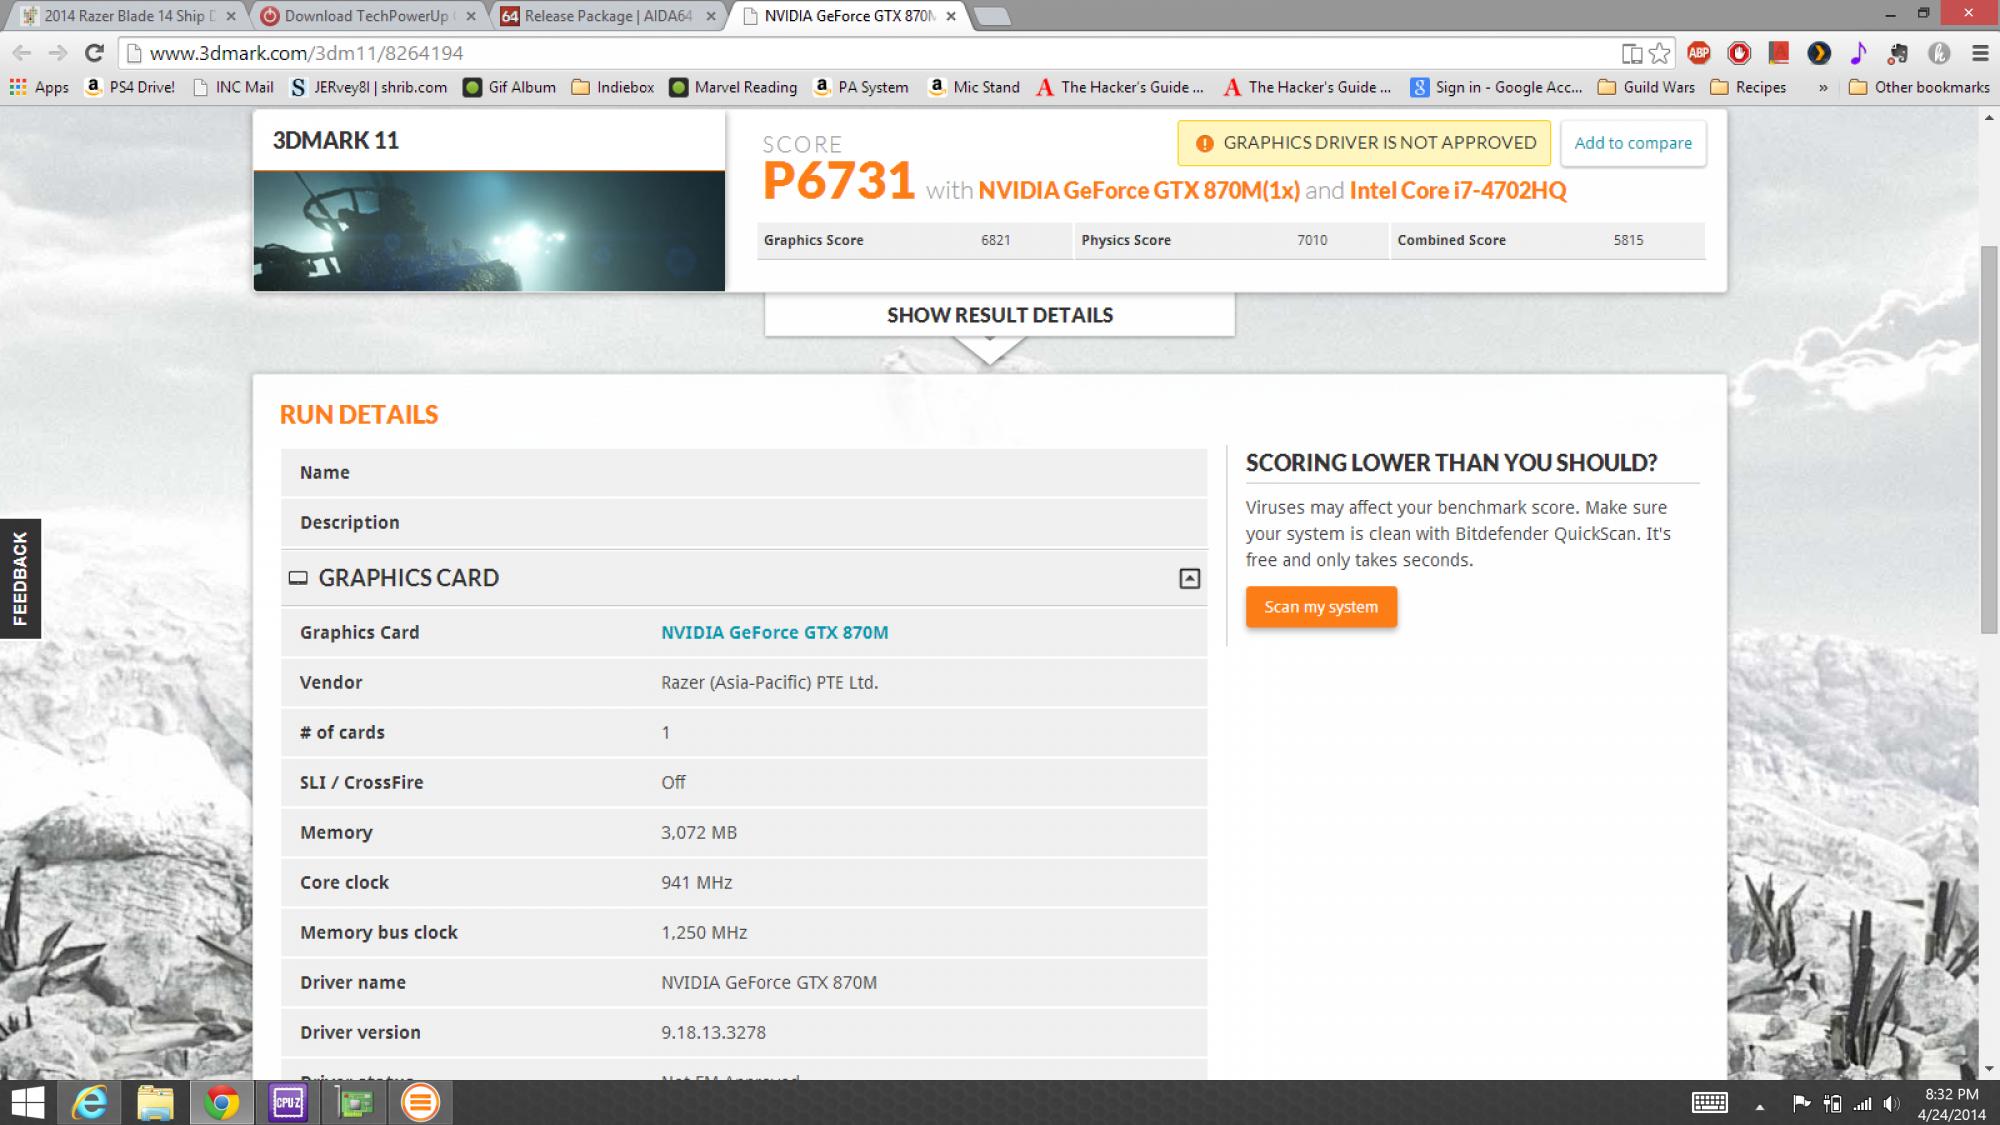Open the NVIDIA GeForce GTX 870M link in Graphics Card row
The image size is (2000, 1125).
tap(774, 632)
